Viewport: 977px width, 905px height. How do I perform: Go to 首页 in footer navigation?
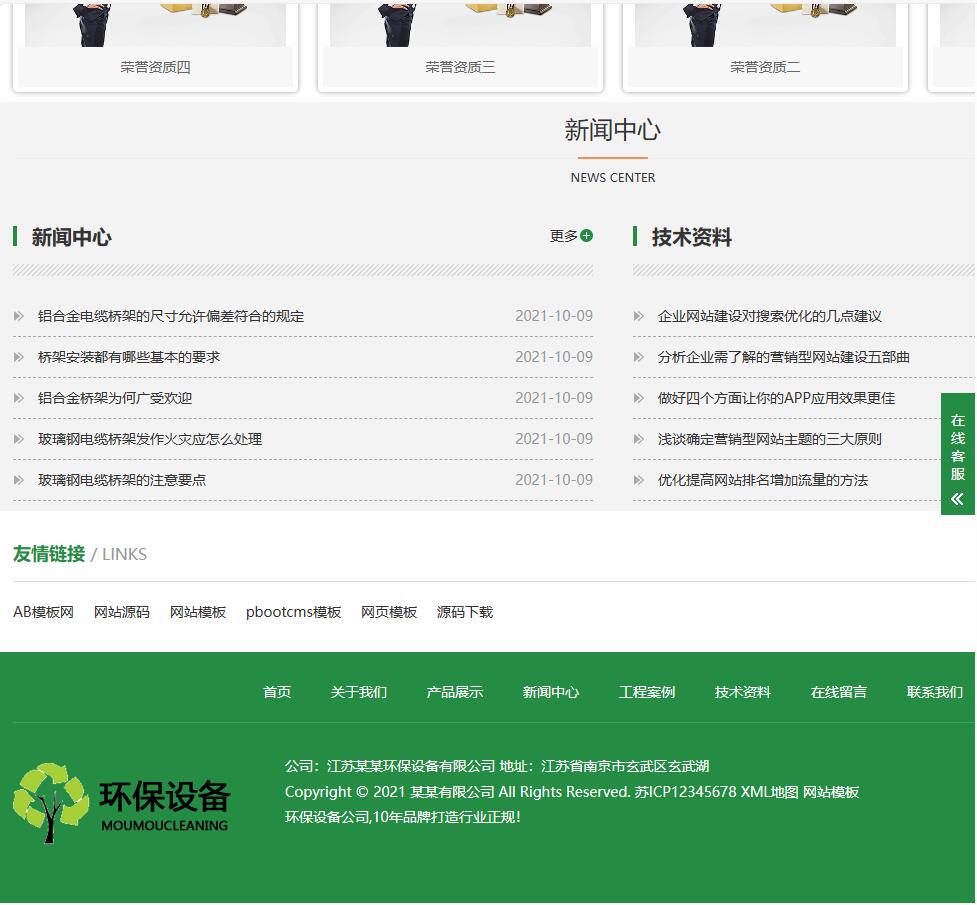(x=277, y=692)
